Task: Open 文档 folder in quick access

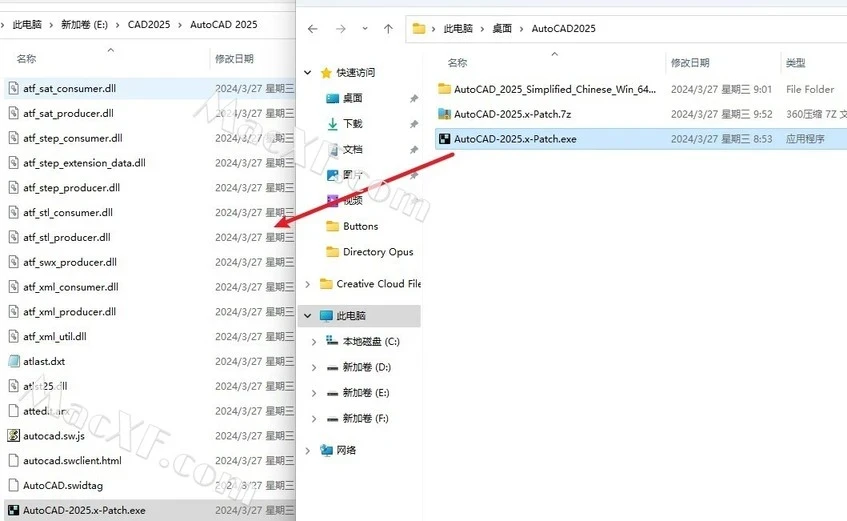Action: click(x=352, y=149)
